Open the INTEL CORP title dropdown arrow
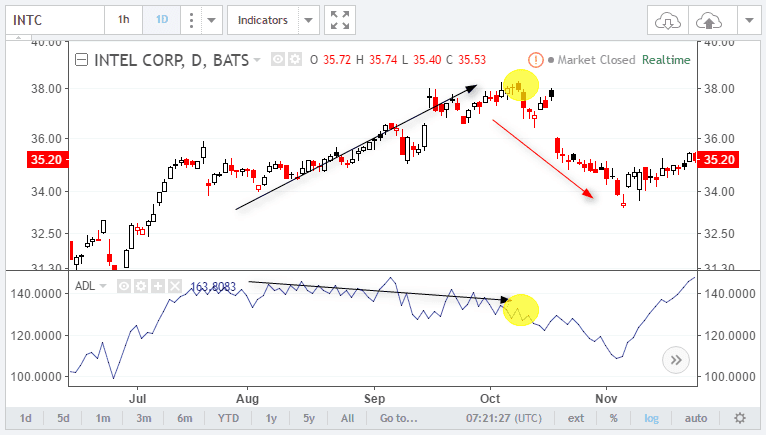 tap(257, 60)
